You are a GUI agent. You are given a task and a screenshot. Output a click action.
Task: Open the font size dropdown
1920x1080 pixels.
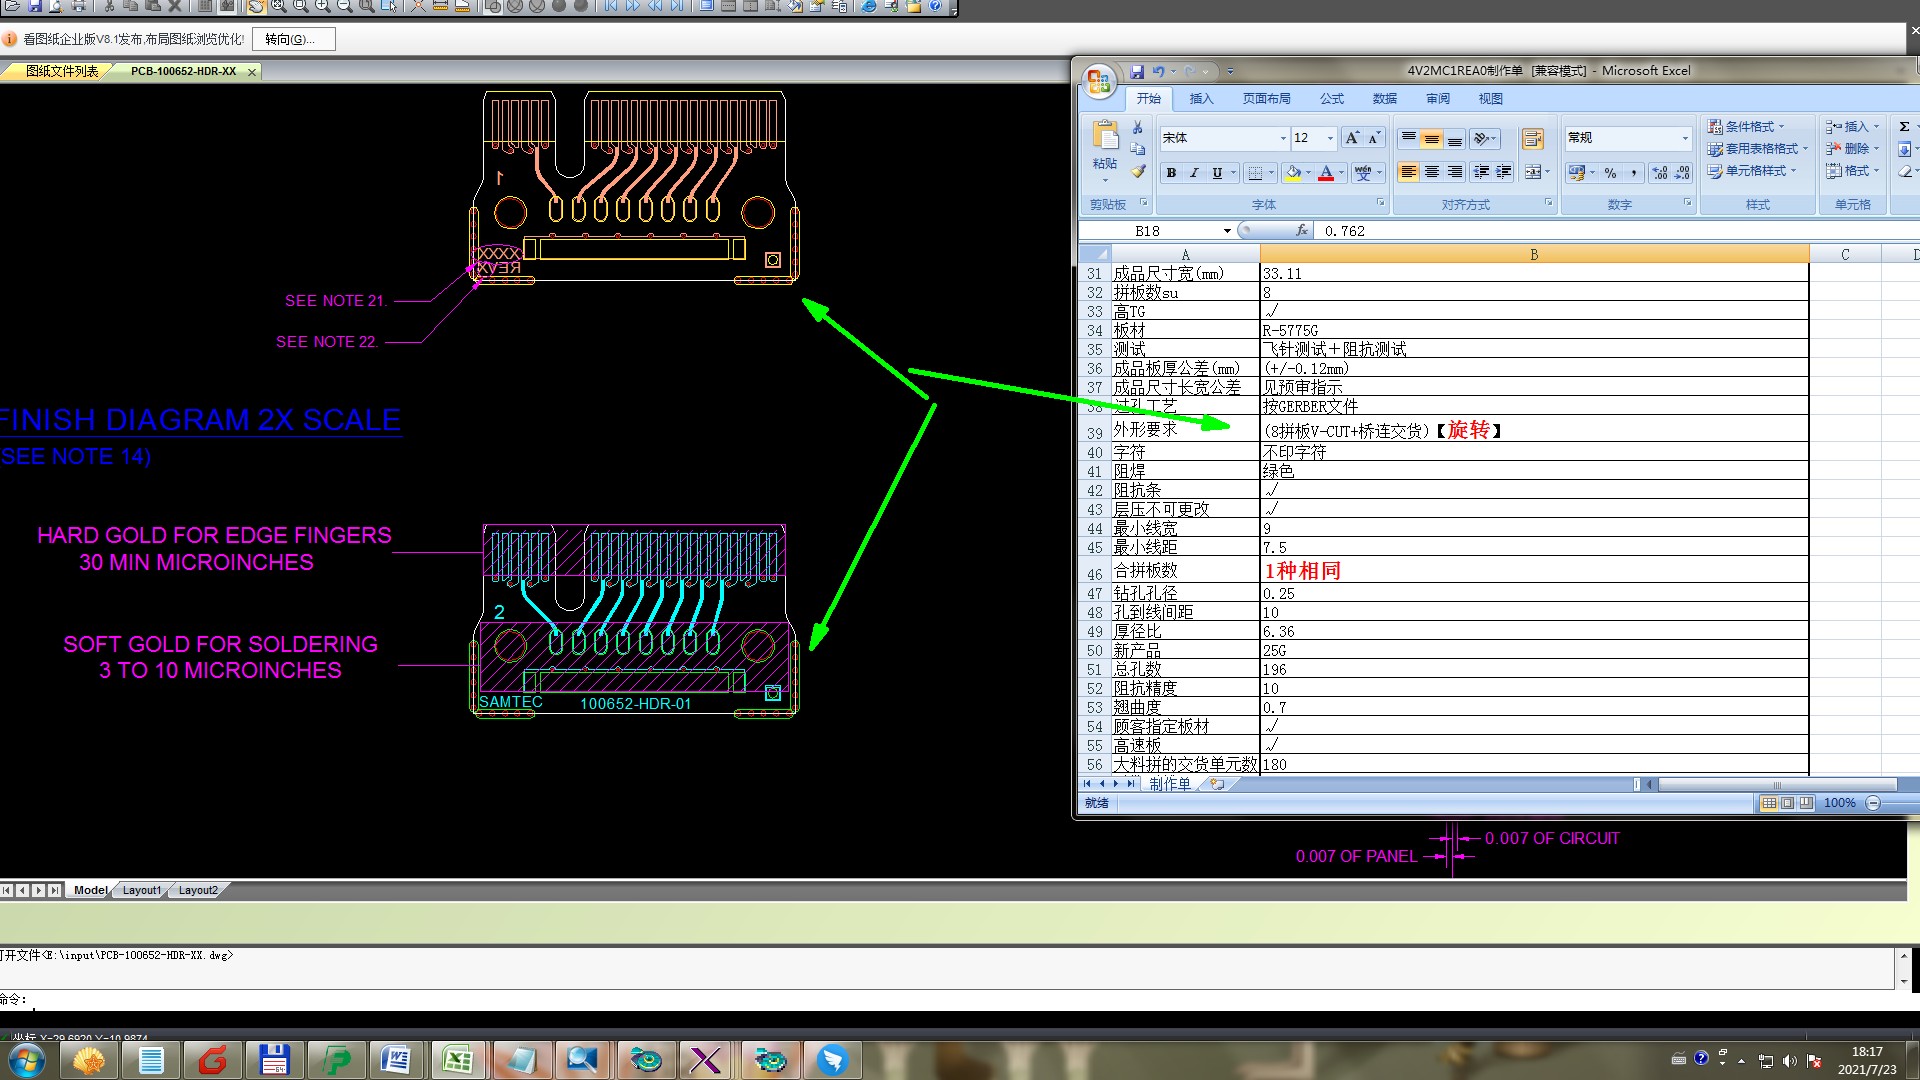click(x=1330, y=138)
